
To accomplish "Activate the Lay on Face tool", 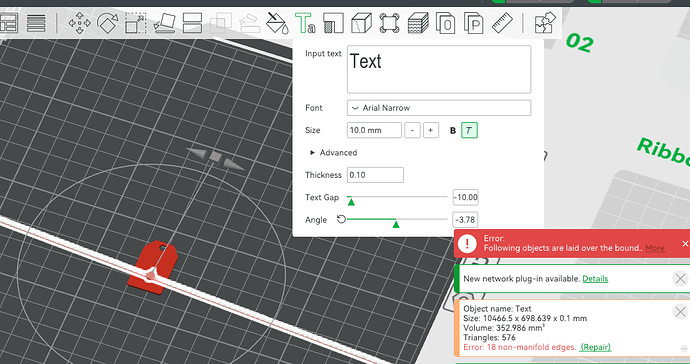I will click(x=164, y=23).
